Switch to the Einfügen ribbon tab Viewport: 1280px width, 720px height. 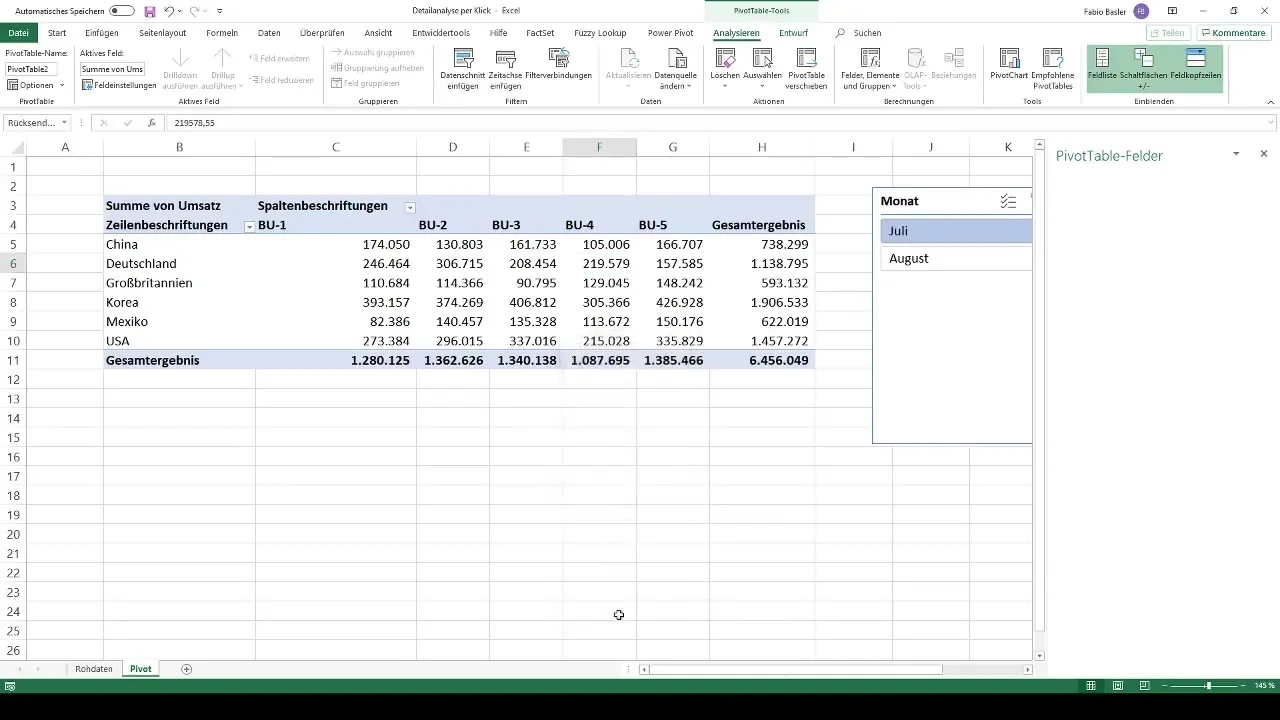[102, 33]
